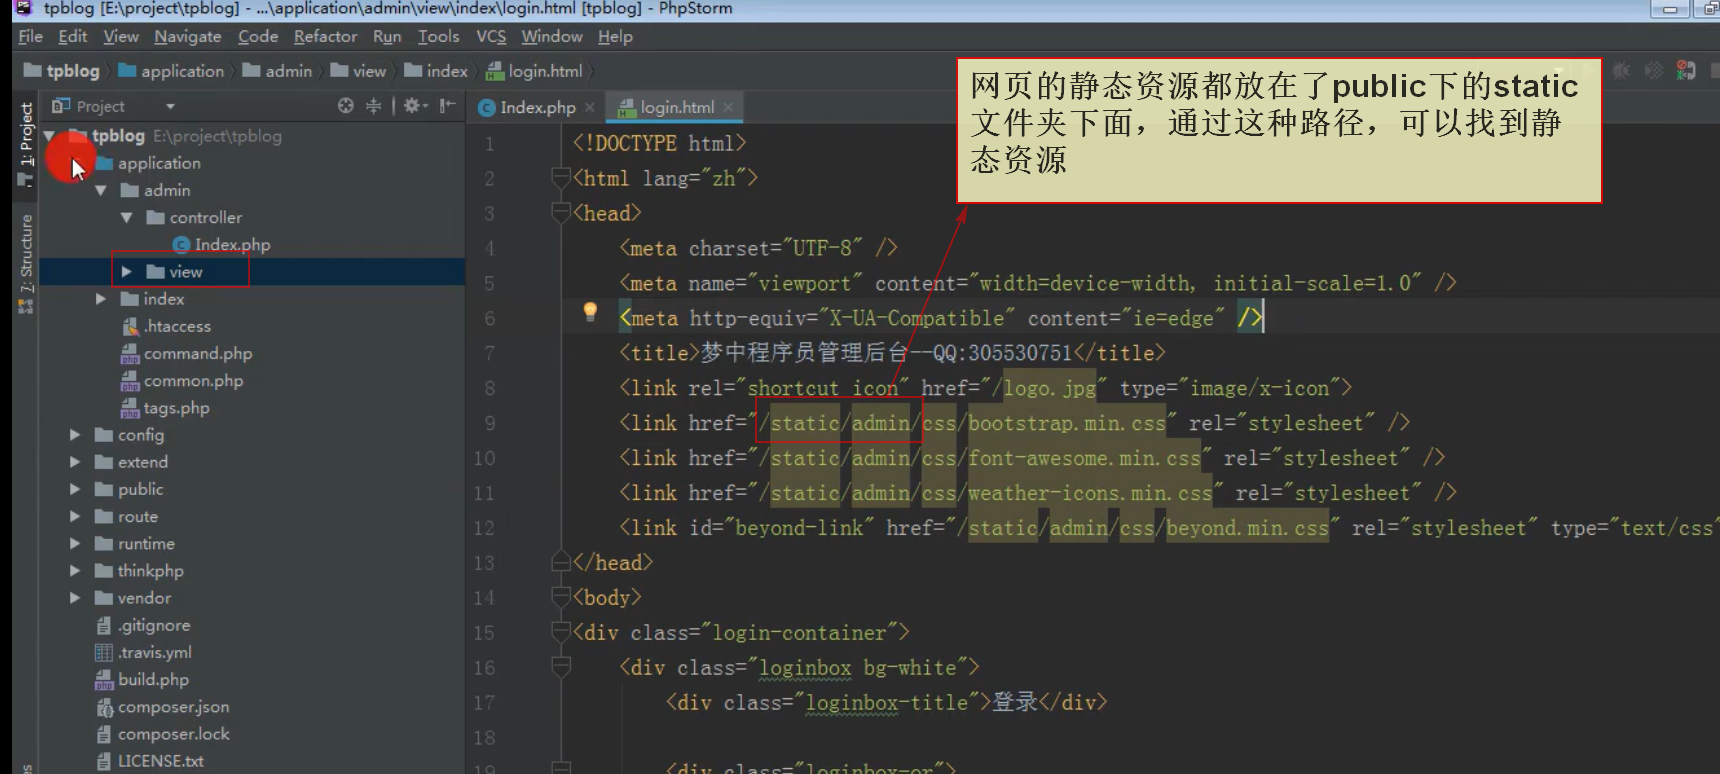Expand the thinkphp folder
This screenshot has width=1720, height=774.
74,570
